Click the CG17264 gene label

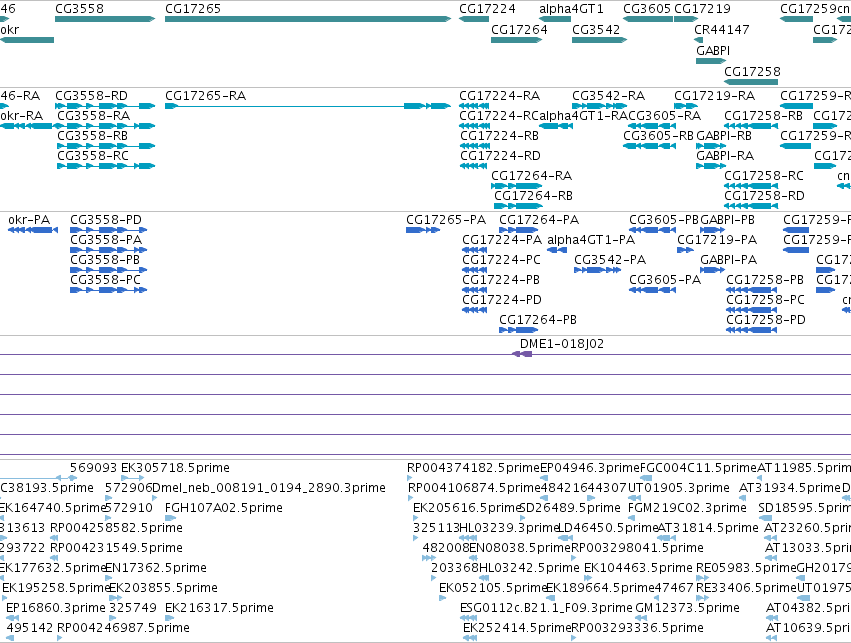[519, 30]
